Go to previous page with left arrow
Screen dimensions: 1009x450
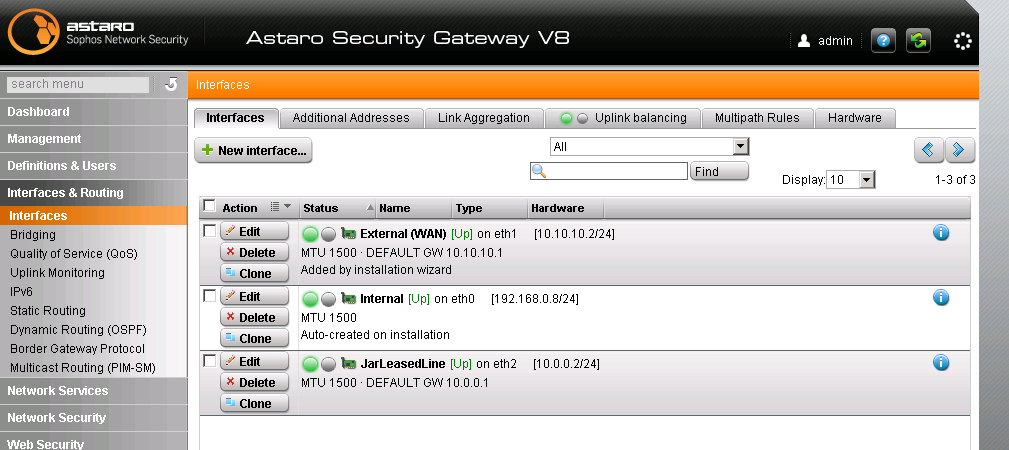point(928,150)
